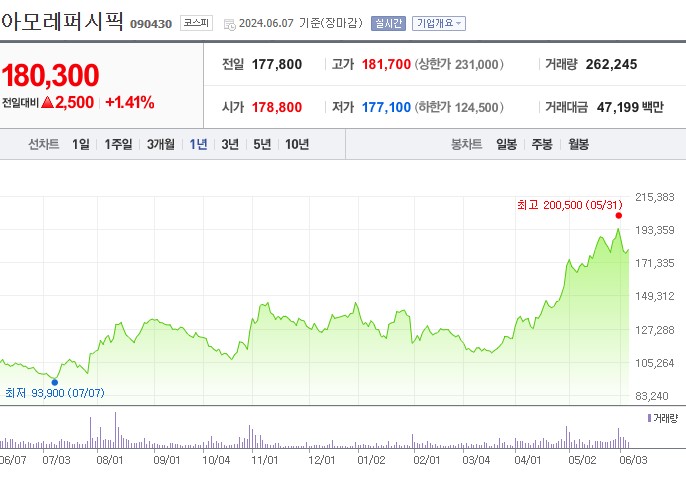The image size is (686, 479).
Task: Click the 01/02 date axis label
Action: 371,460
